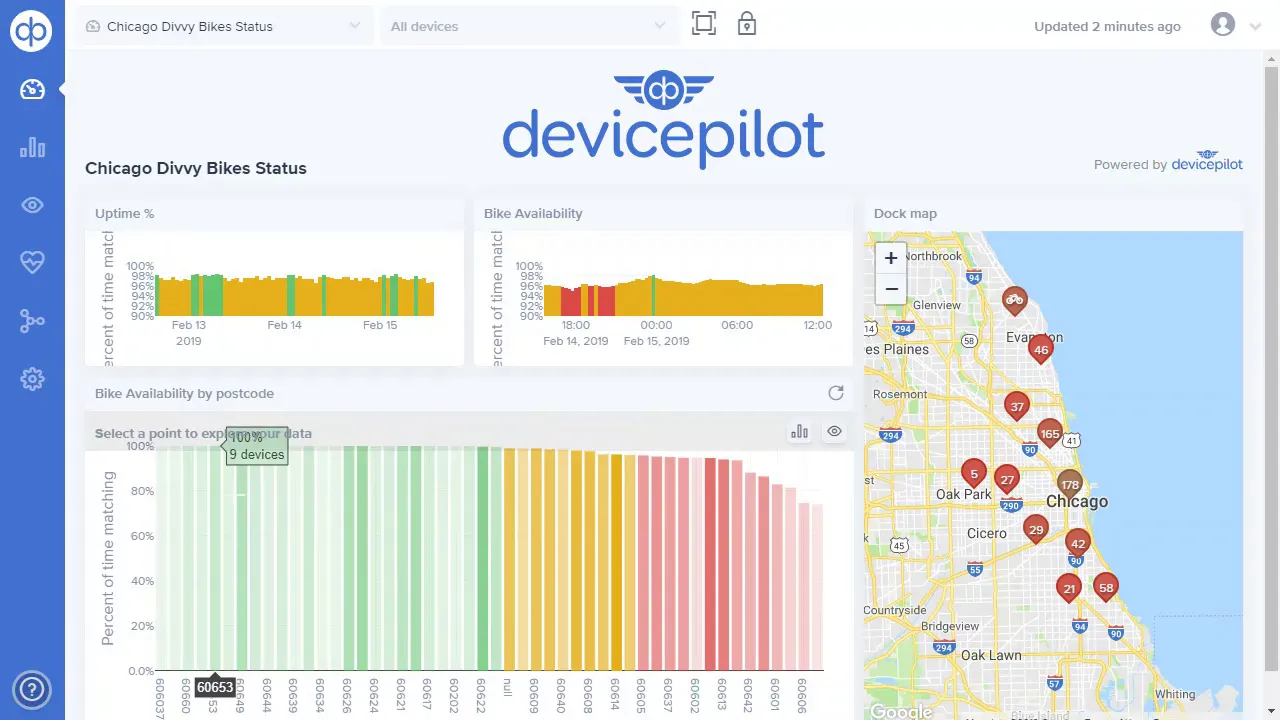Image resolution: width=1280 pixels, height=720 pixels.
Task: Click the Bike Availability widget title
Action: coord(533,213)
